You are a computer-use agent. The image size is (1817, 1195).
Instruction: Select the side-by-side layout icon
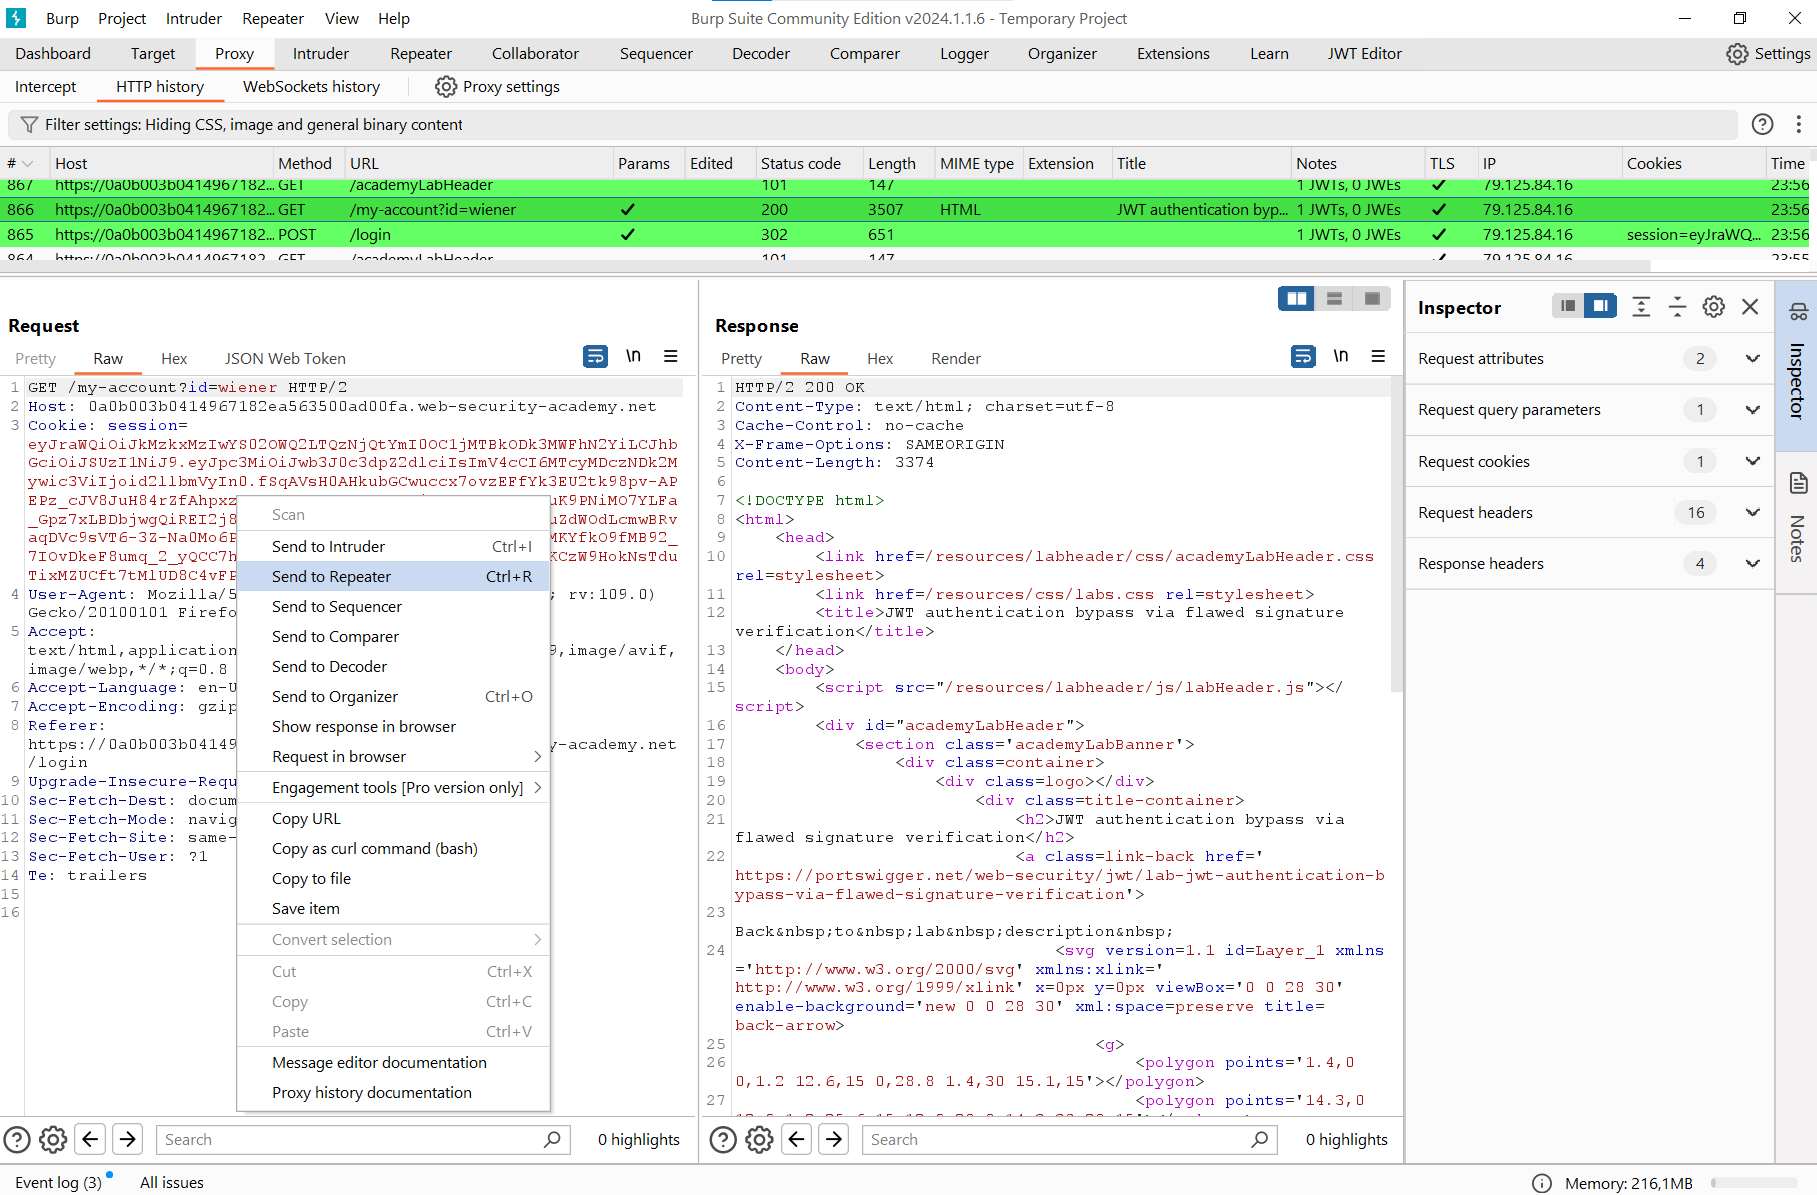(1297, 298)
